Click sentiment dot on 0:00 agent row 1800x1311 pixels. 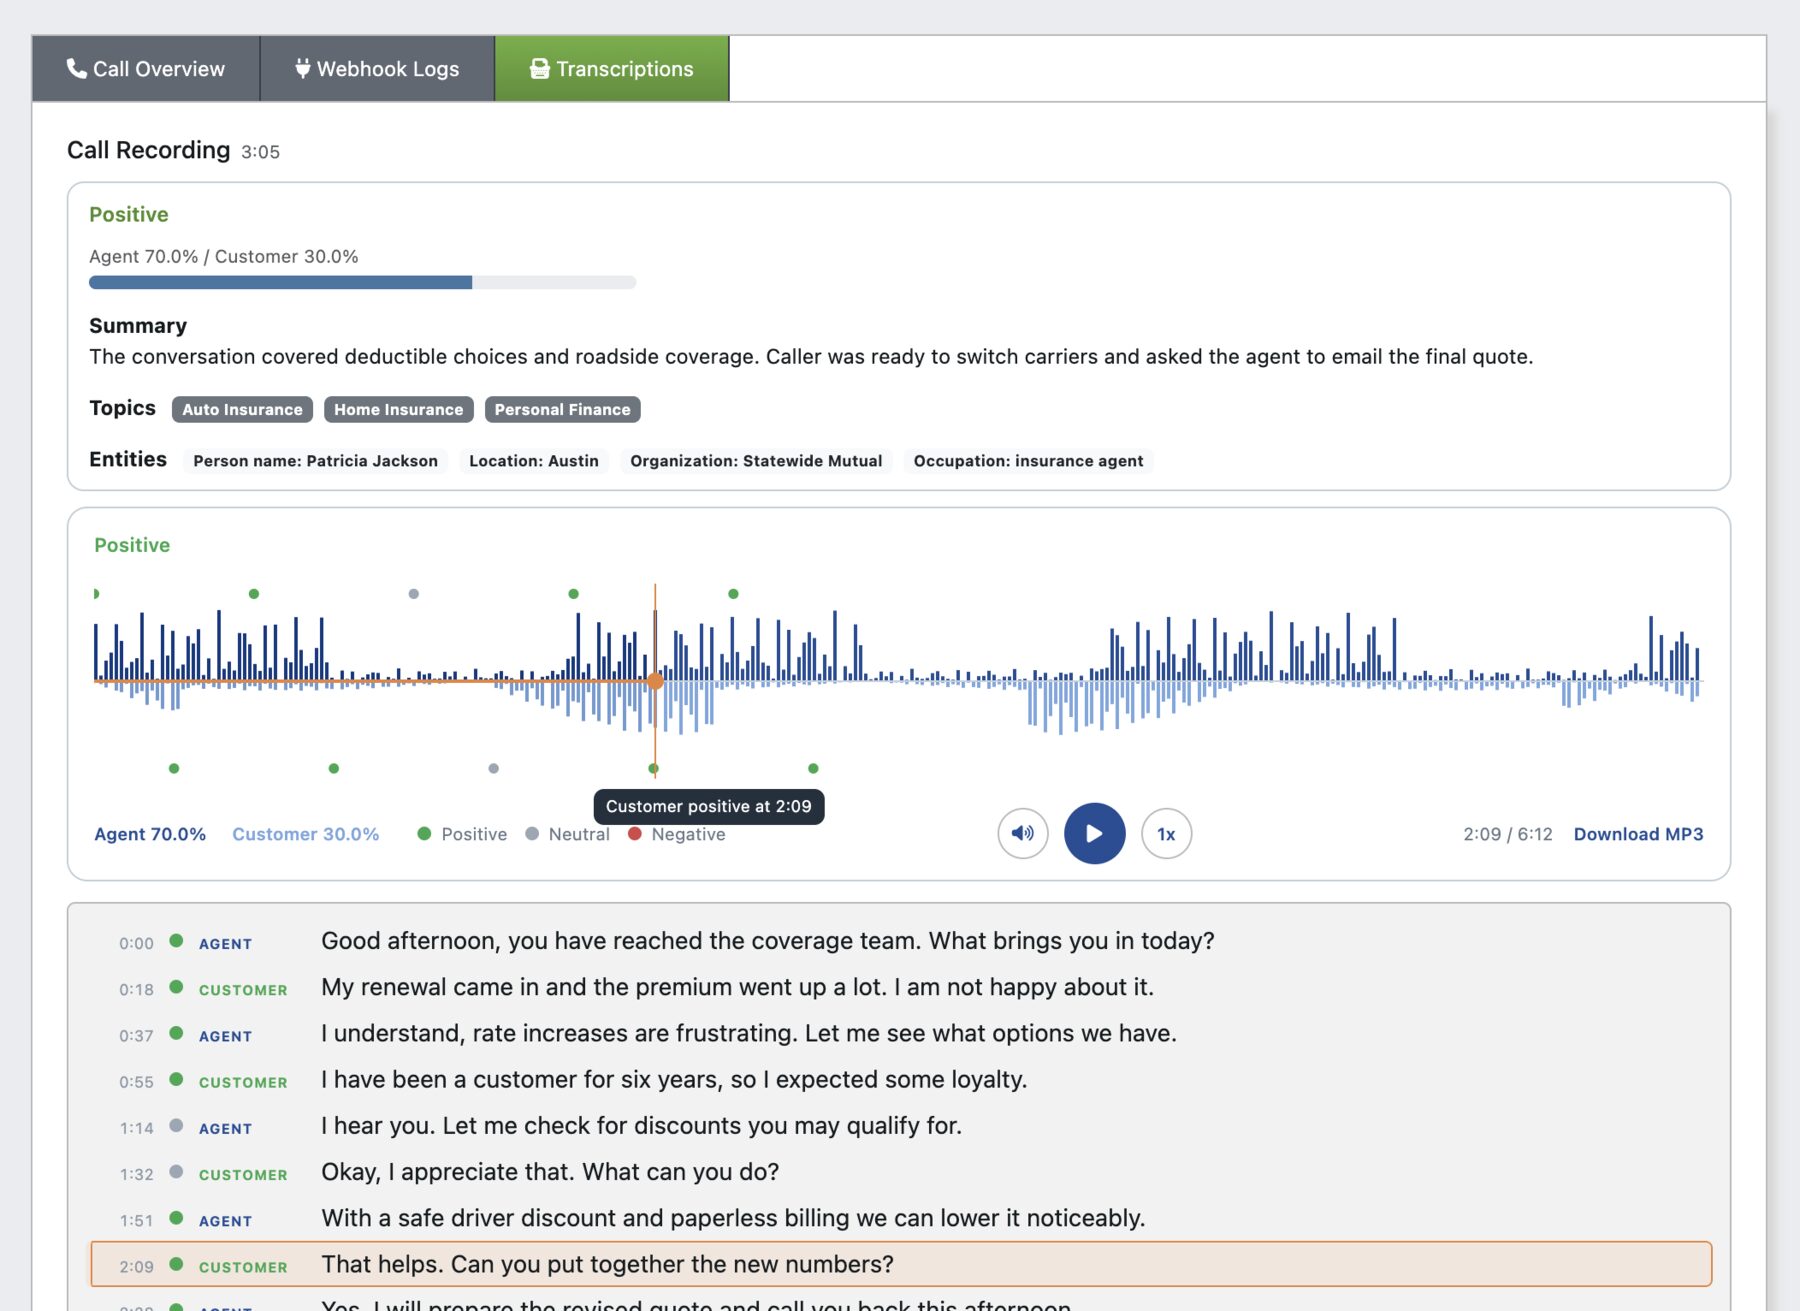[x=176, y=940]
